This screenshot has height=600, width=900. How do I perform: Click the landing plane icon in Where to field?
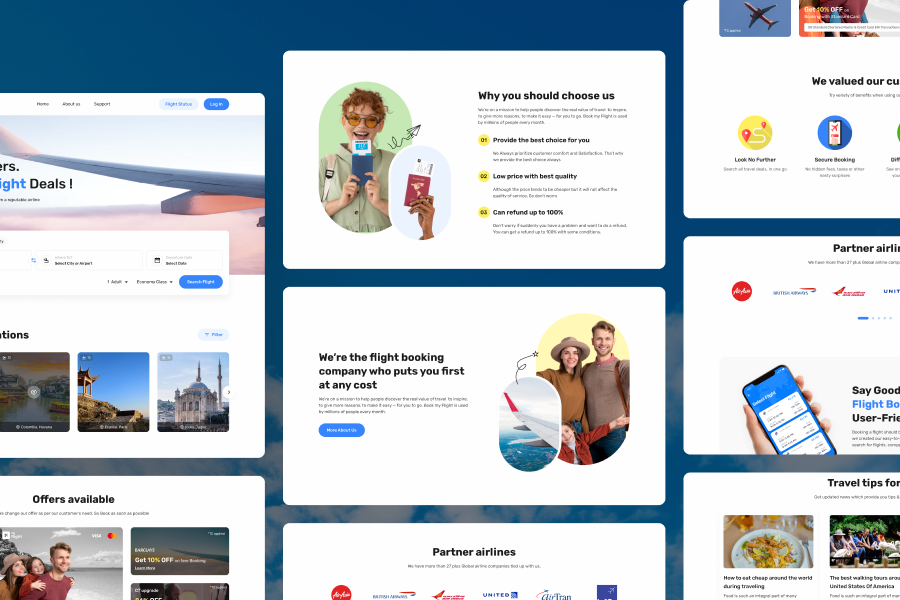46,260
